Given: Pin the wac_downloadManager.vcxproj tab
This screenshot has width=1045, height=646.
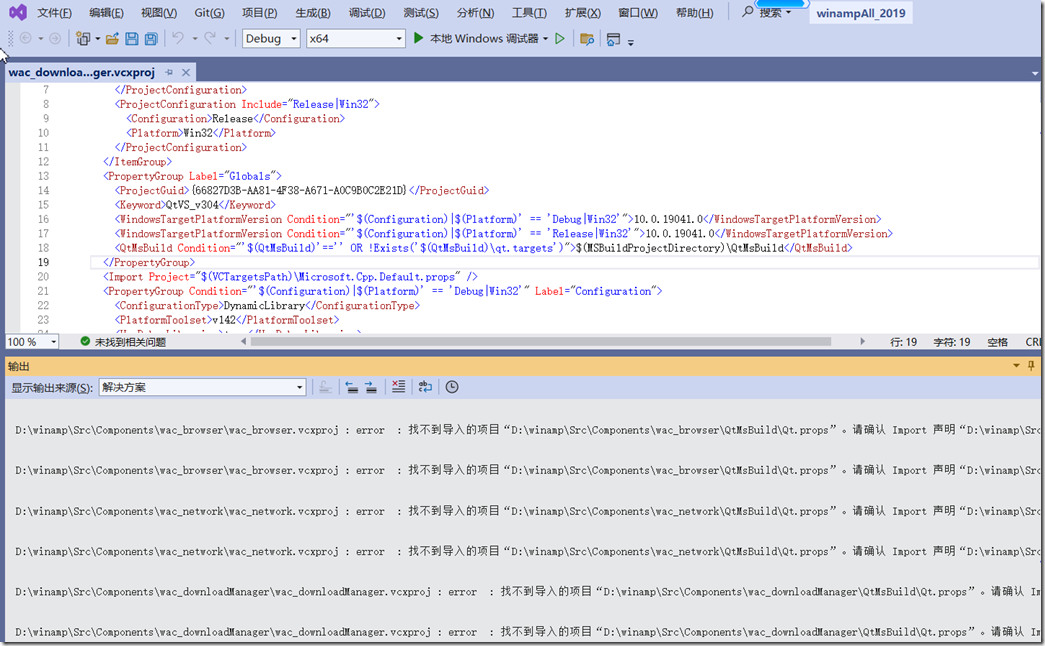Looking at the screenshot, I should click(x=169, y=72).
